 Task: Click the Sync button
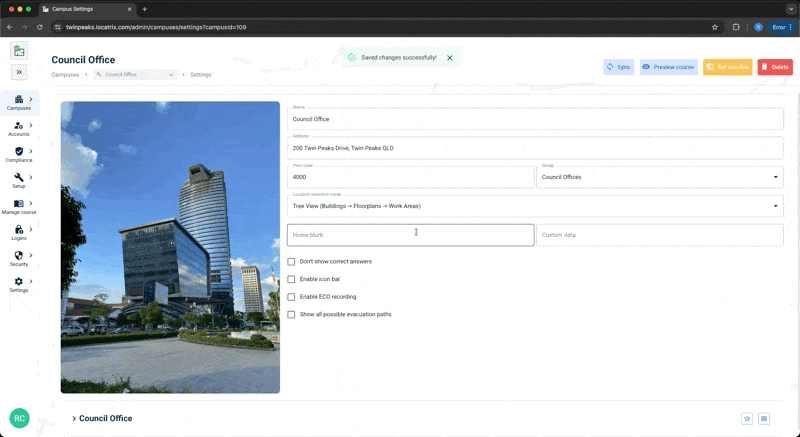tap(618, 67)
